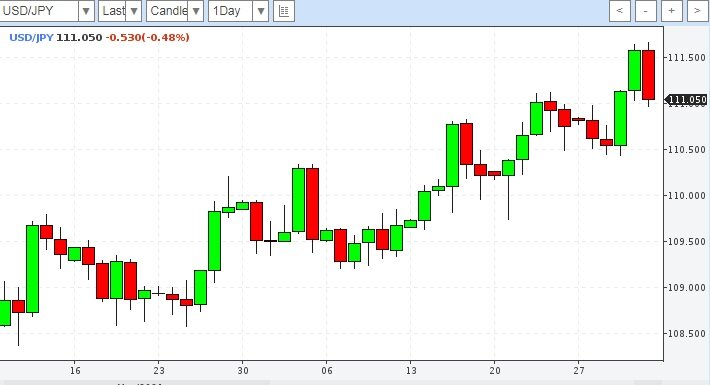Click date label 06 on time axis
Image resolution: width=710 pixels, height=385 pixels.
coord(327,371)
